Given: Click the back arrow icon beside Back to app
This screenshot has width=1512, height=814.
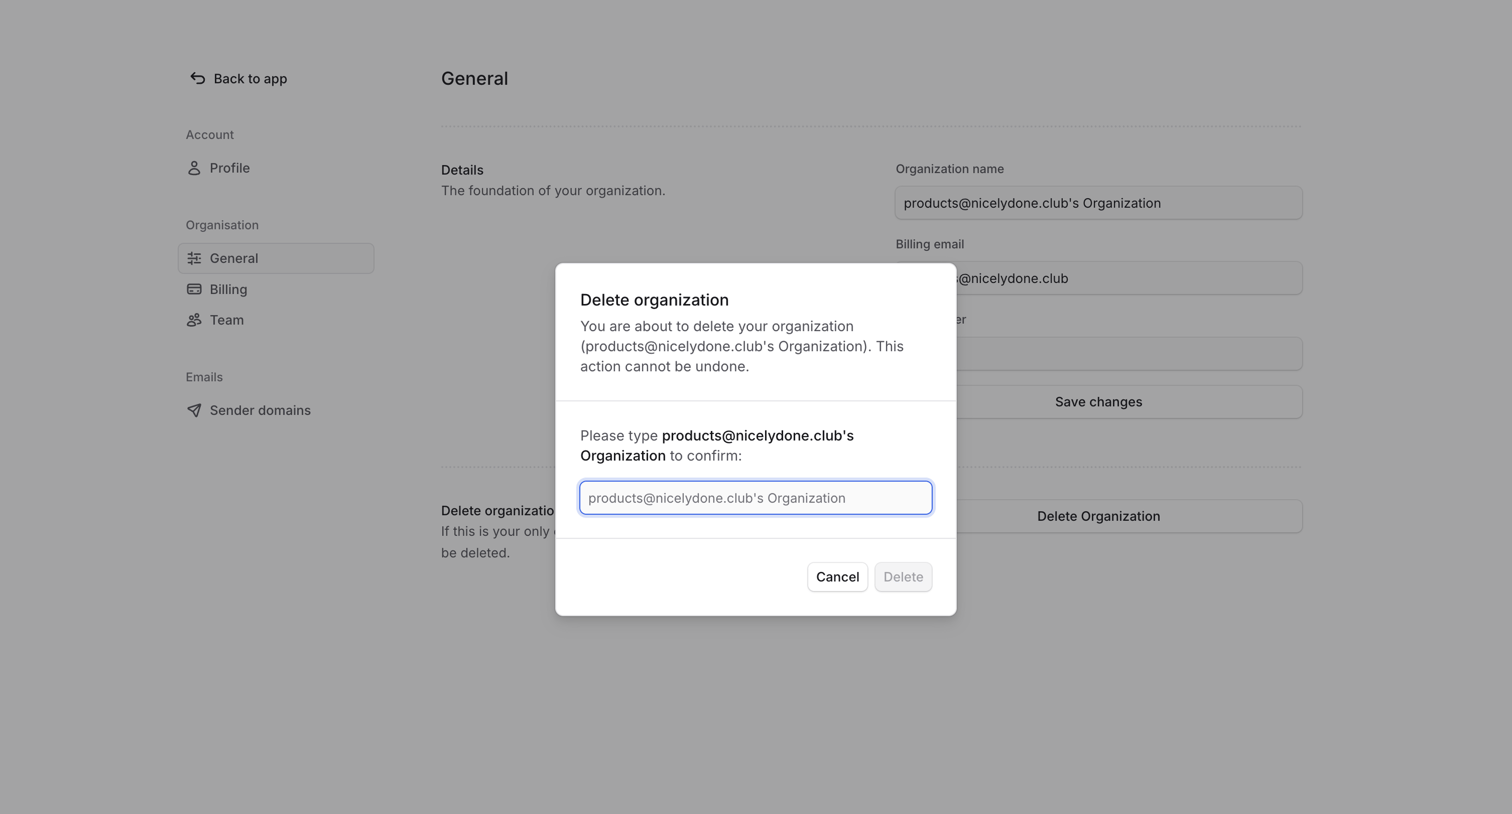Looking at the screenshot, I should tap(197, 78).
